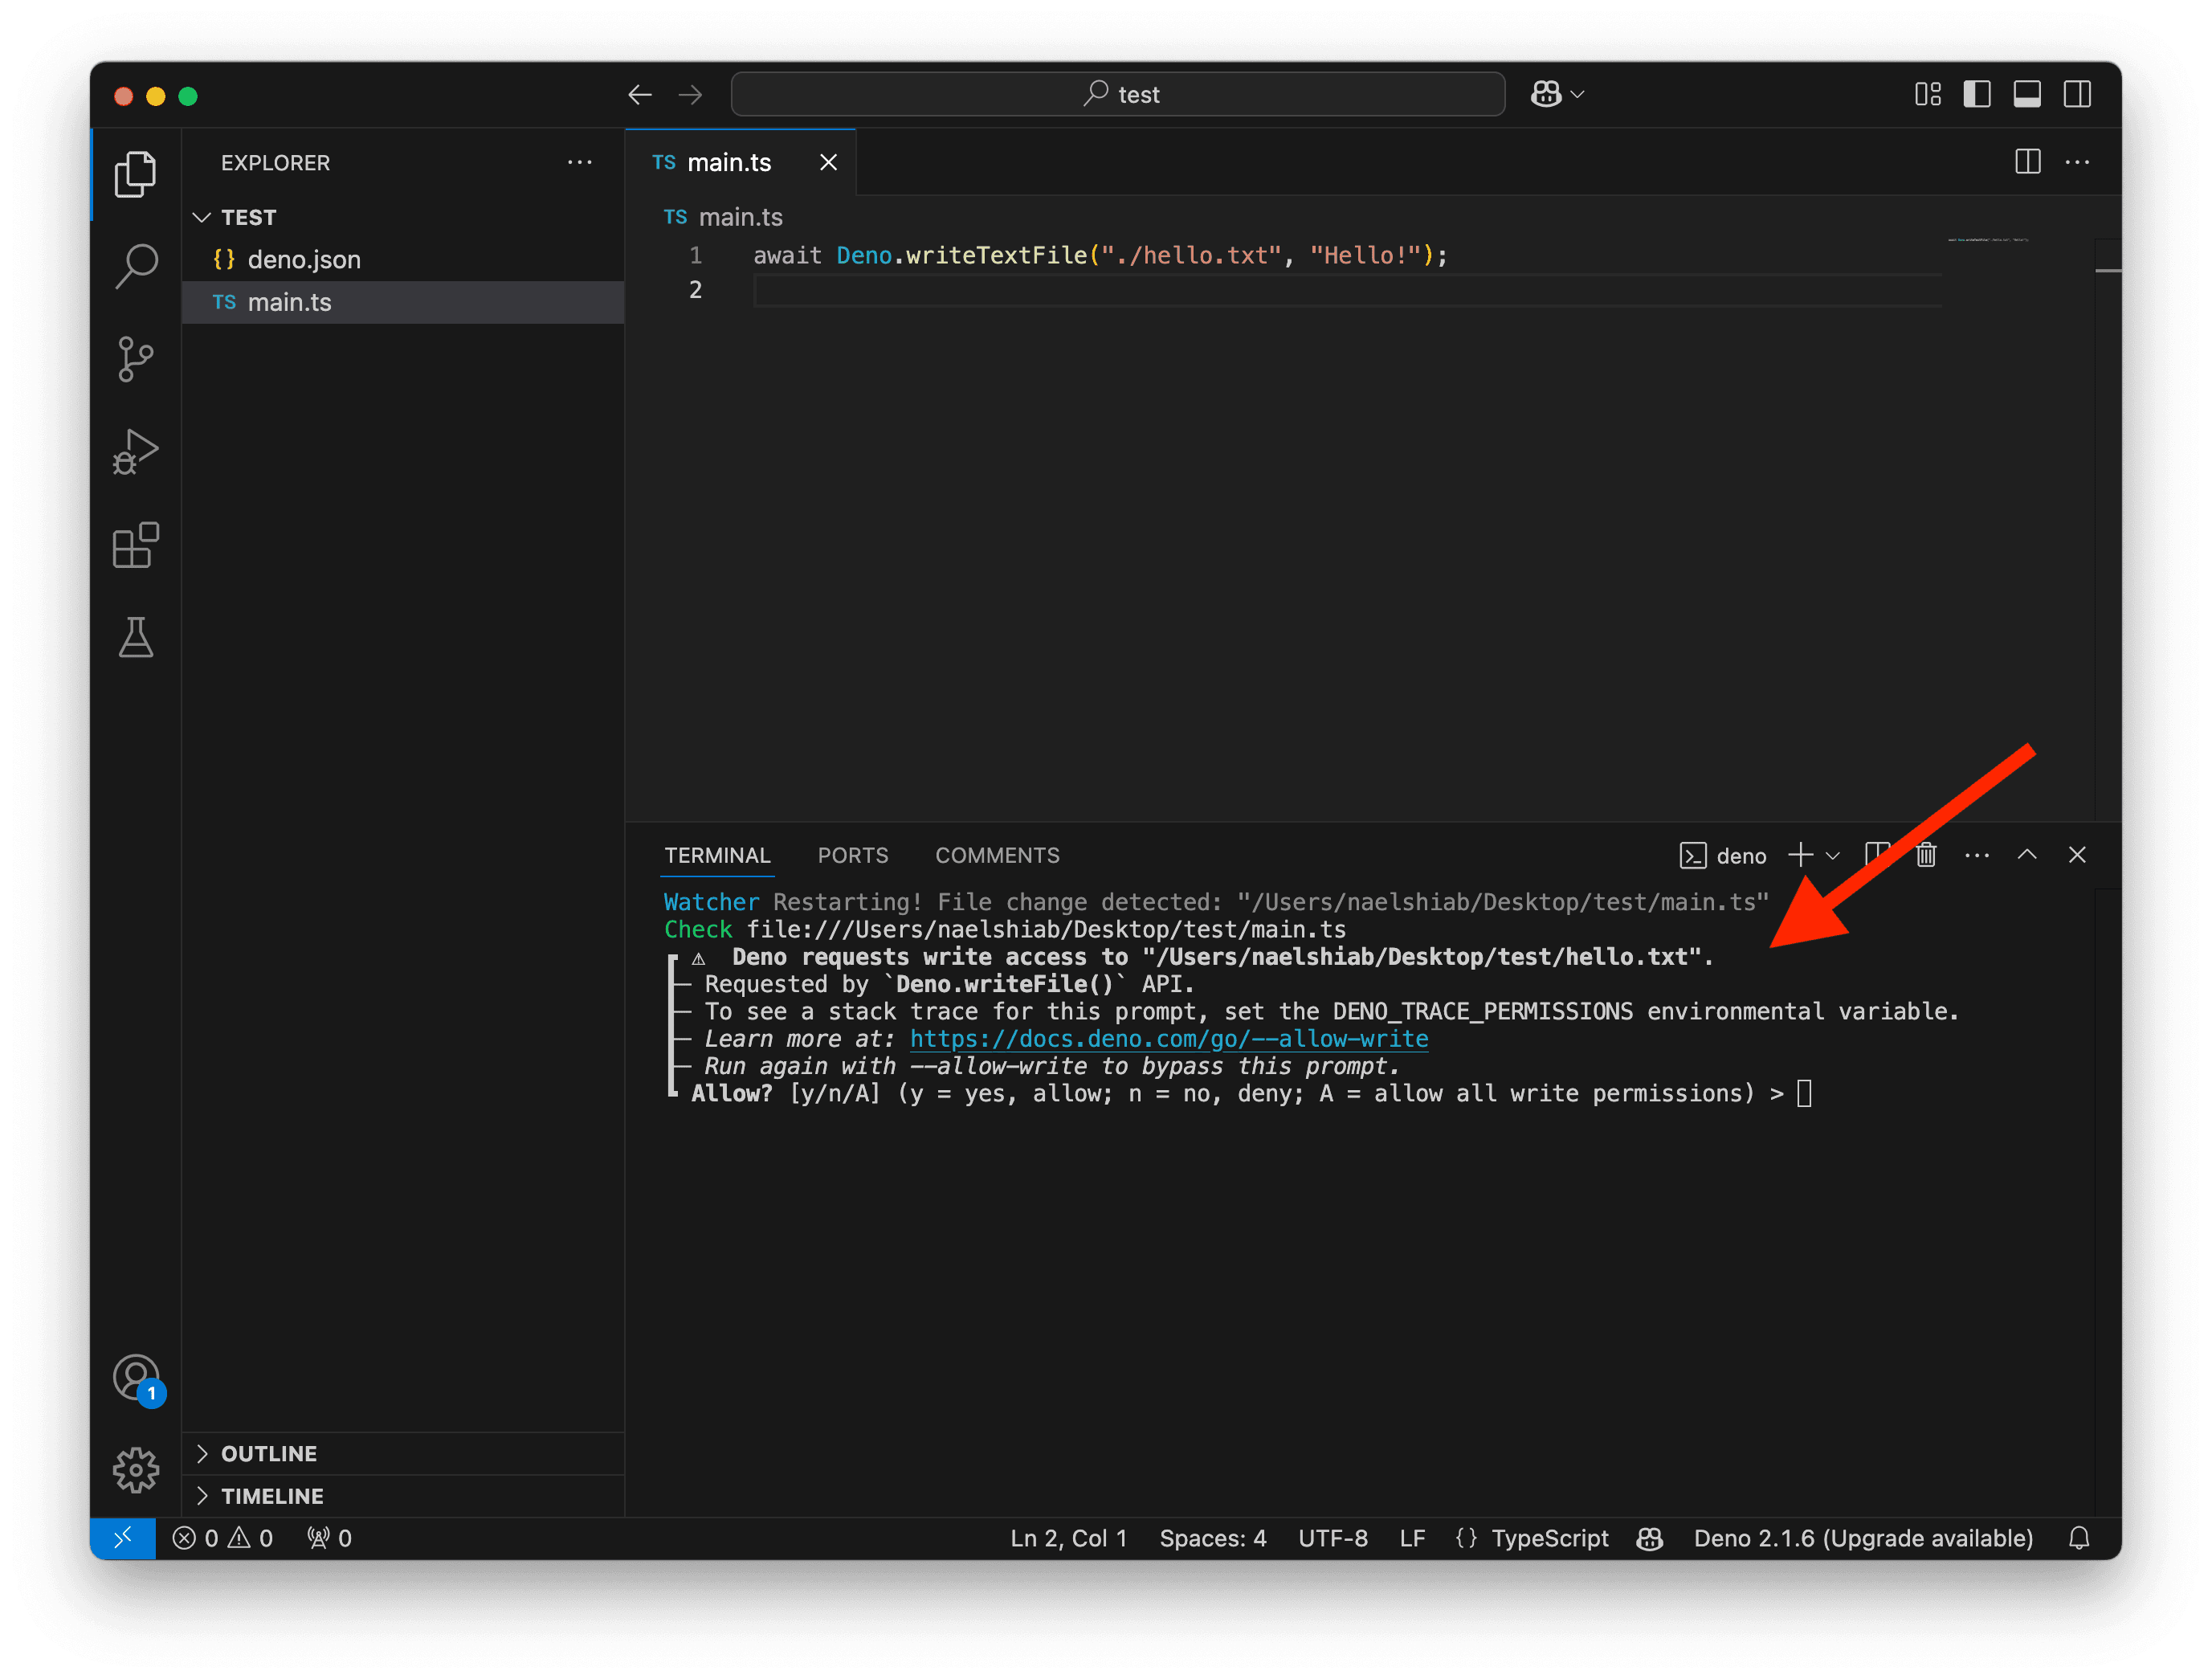Screen dimensions: 2212x1679
Task: Open the docs.deno.com allow-write link
Action: (1168, 1039)
